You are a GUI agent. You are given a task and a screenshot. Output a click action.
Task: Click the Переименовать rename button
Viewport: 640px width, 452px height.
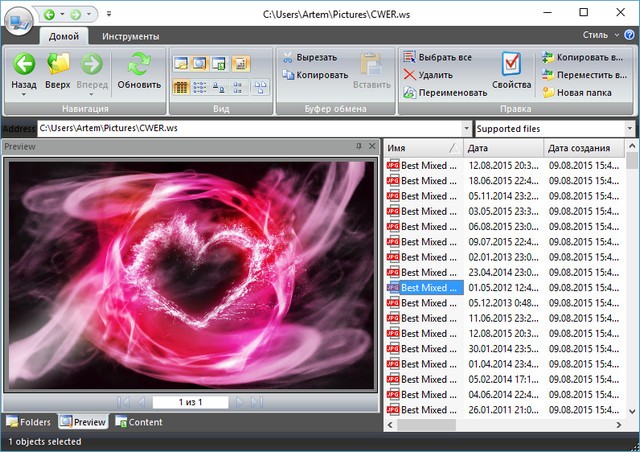[x=446, y=92]
